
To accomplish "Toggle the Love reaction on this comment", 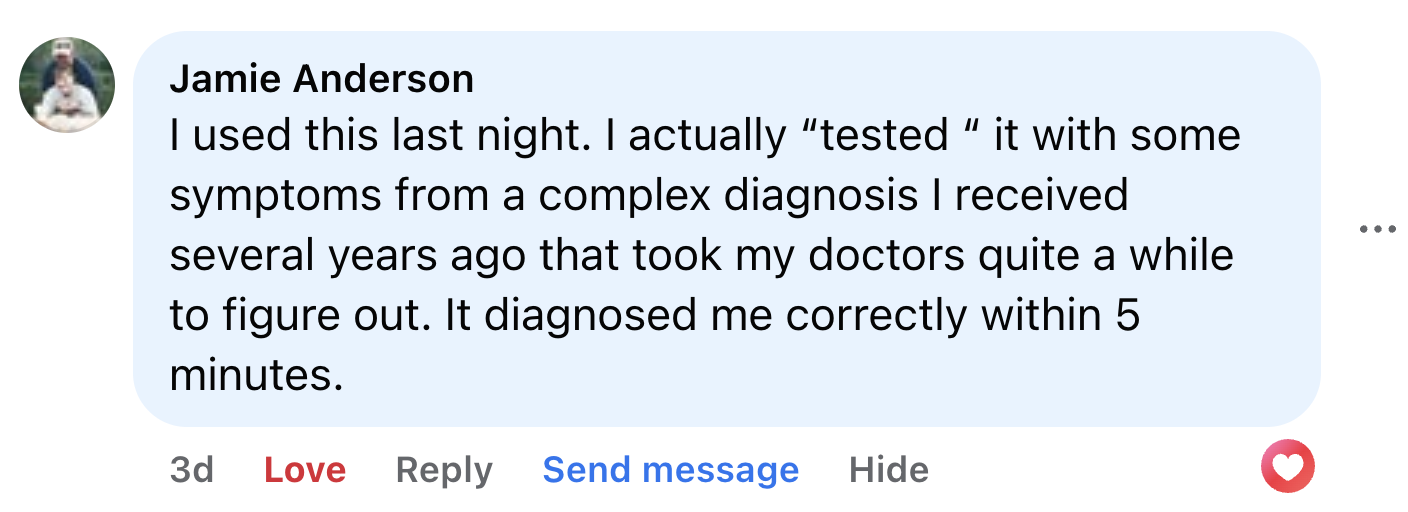I will click(305, 470).
